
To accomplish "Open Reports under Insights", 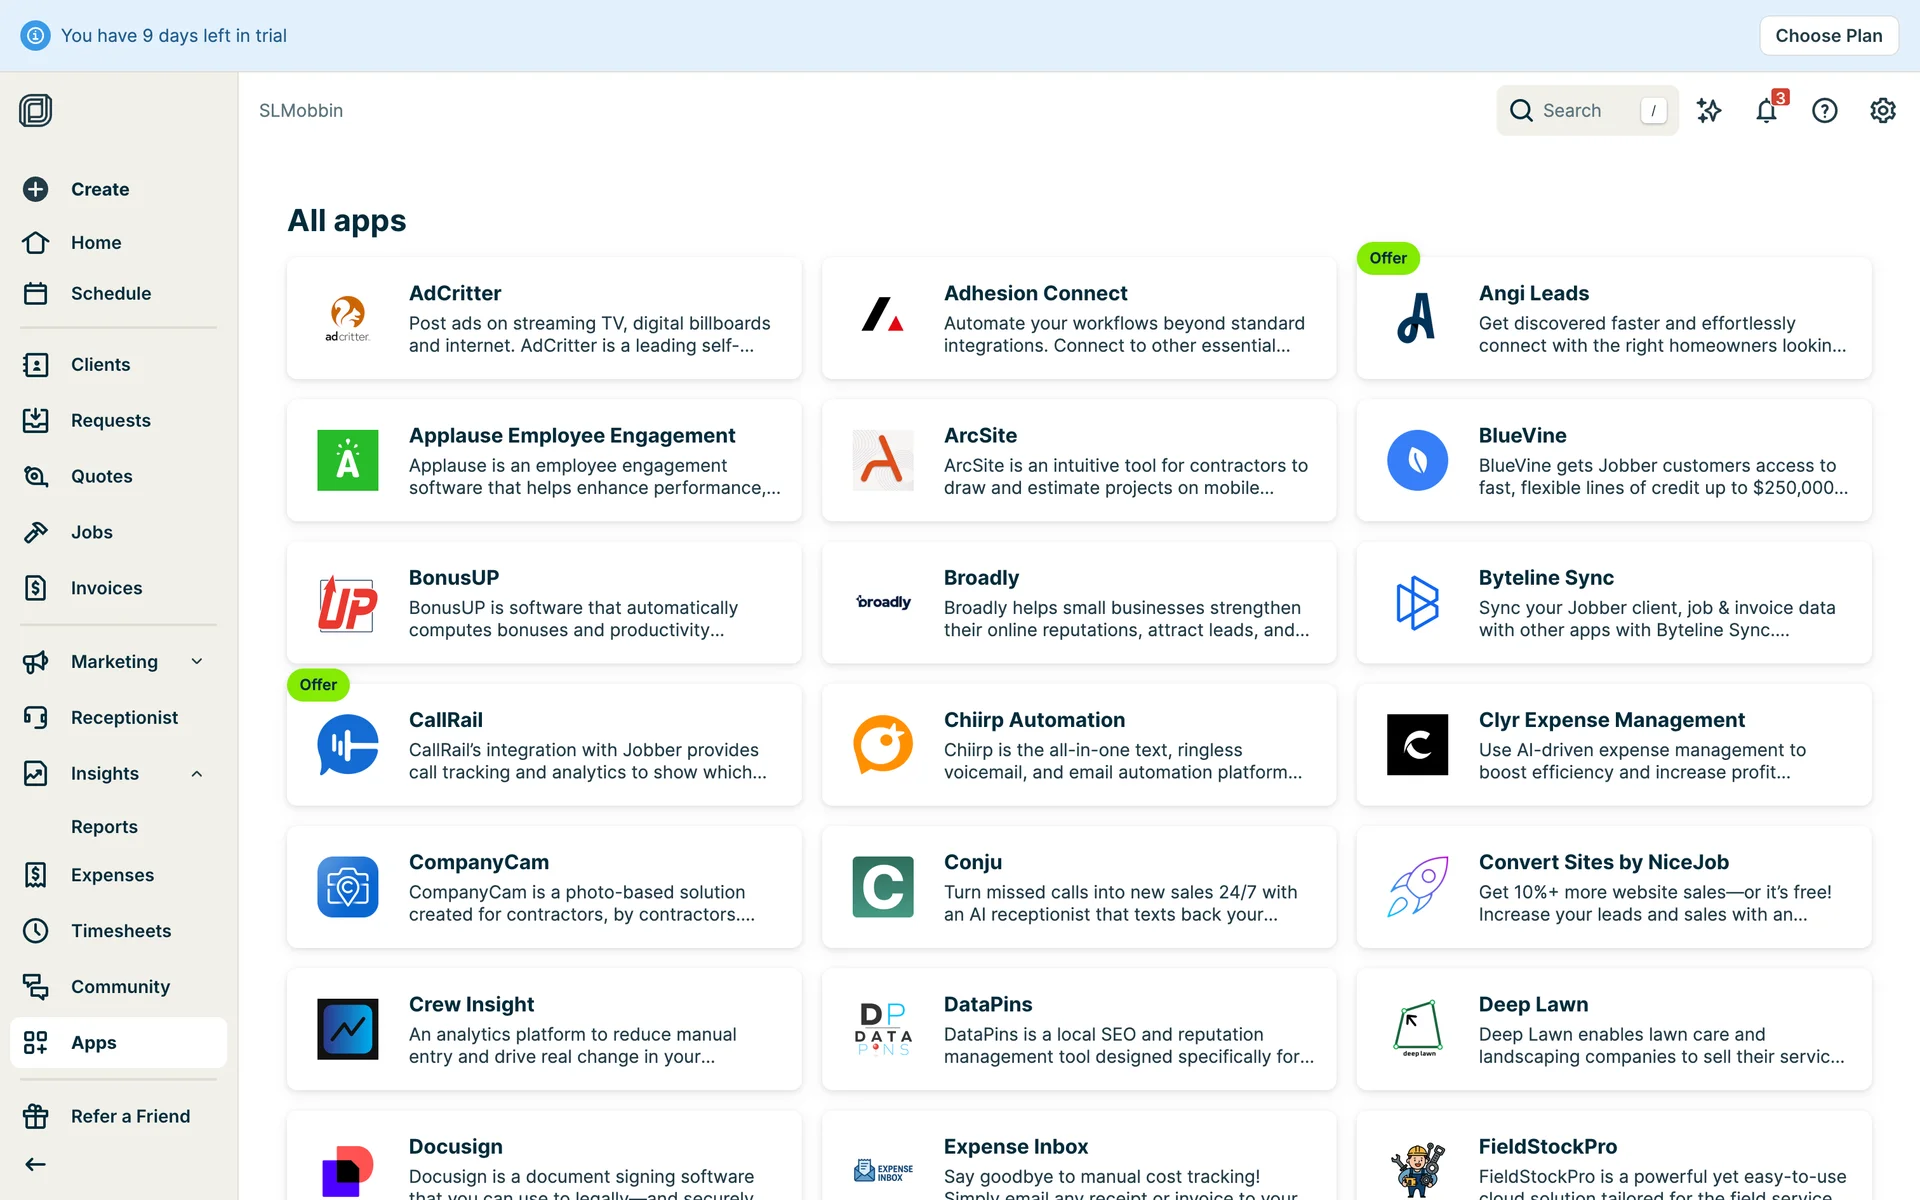I will pos(104,827).
